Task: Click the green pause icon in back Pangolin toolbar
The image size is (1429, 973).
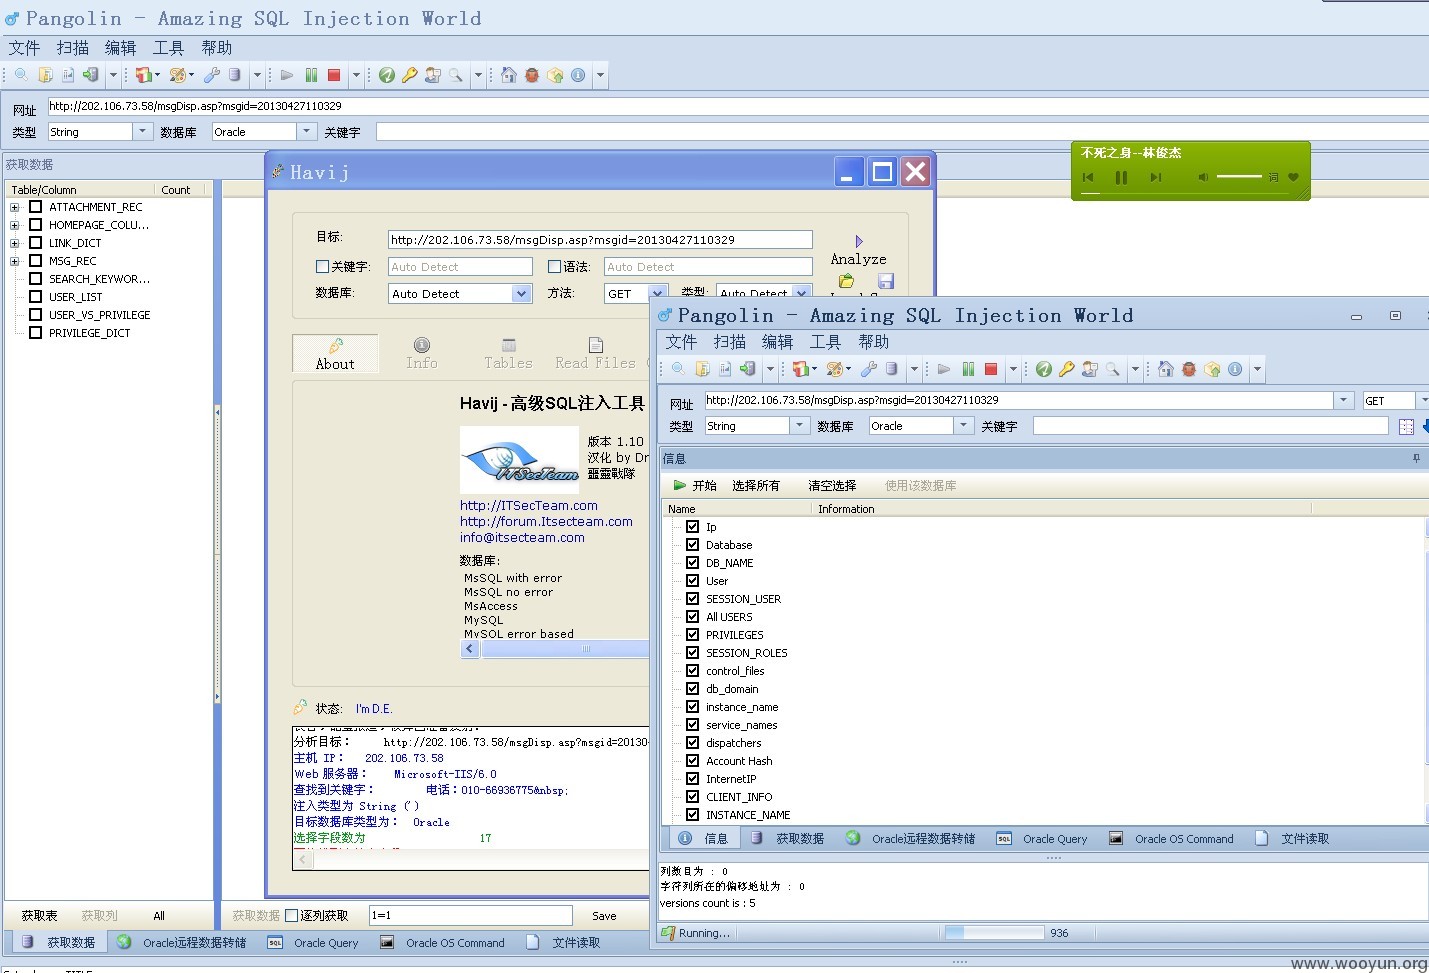Action: [311, 75]
